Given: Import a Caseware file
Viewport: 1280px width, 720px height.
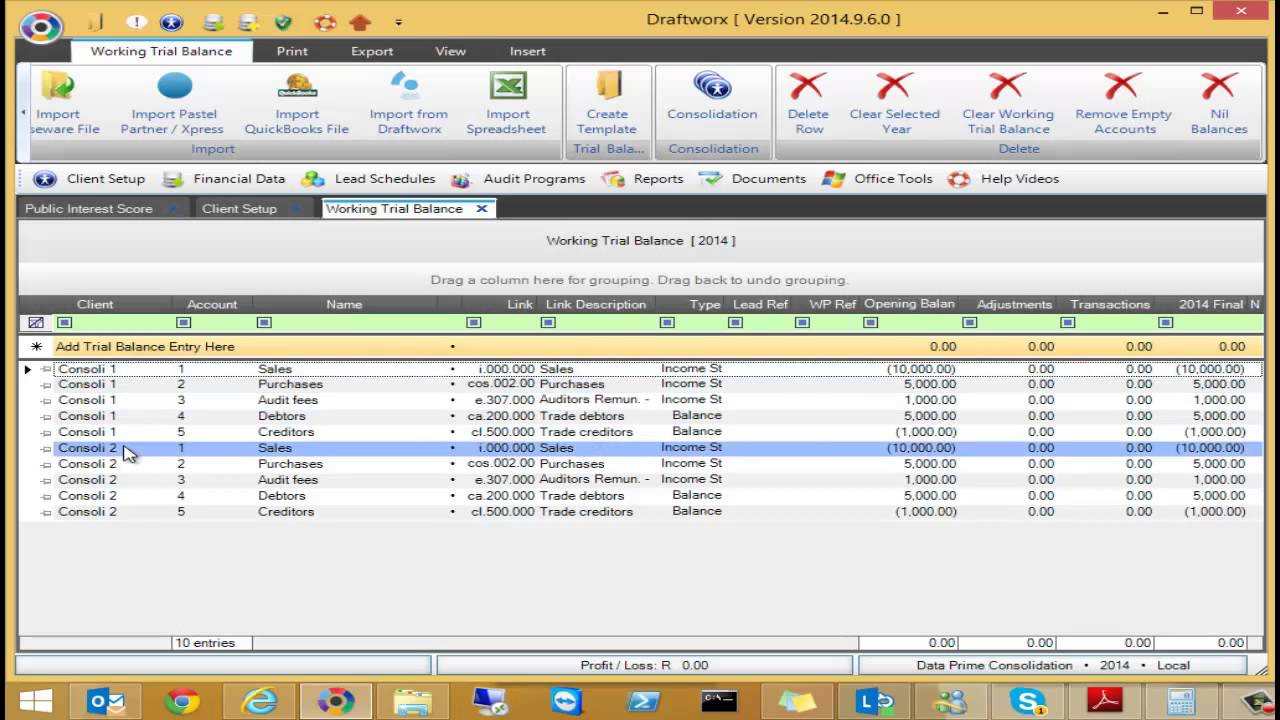Looking at the screenshot, I should pyautogui.click(x=62, y=103).
